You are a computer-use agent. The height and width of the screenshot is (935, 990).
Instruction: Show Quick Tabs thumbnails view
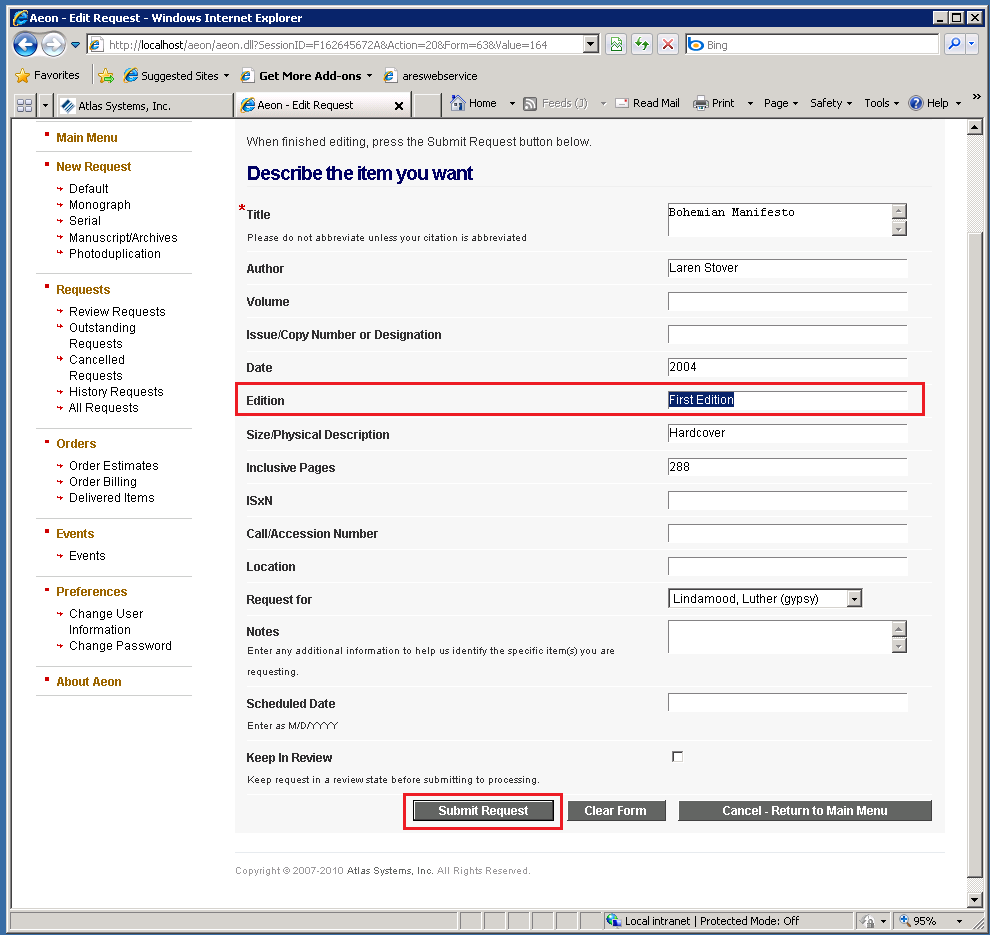[24, 105]
